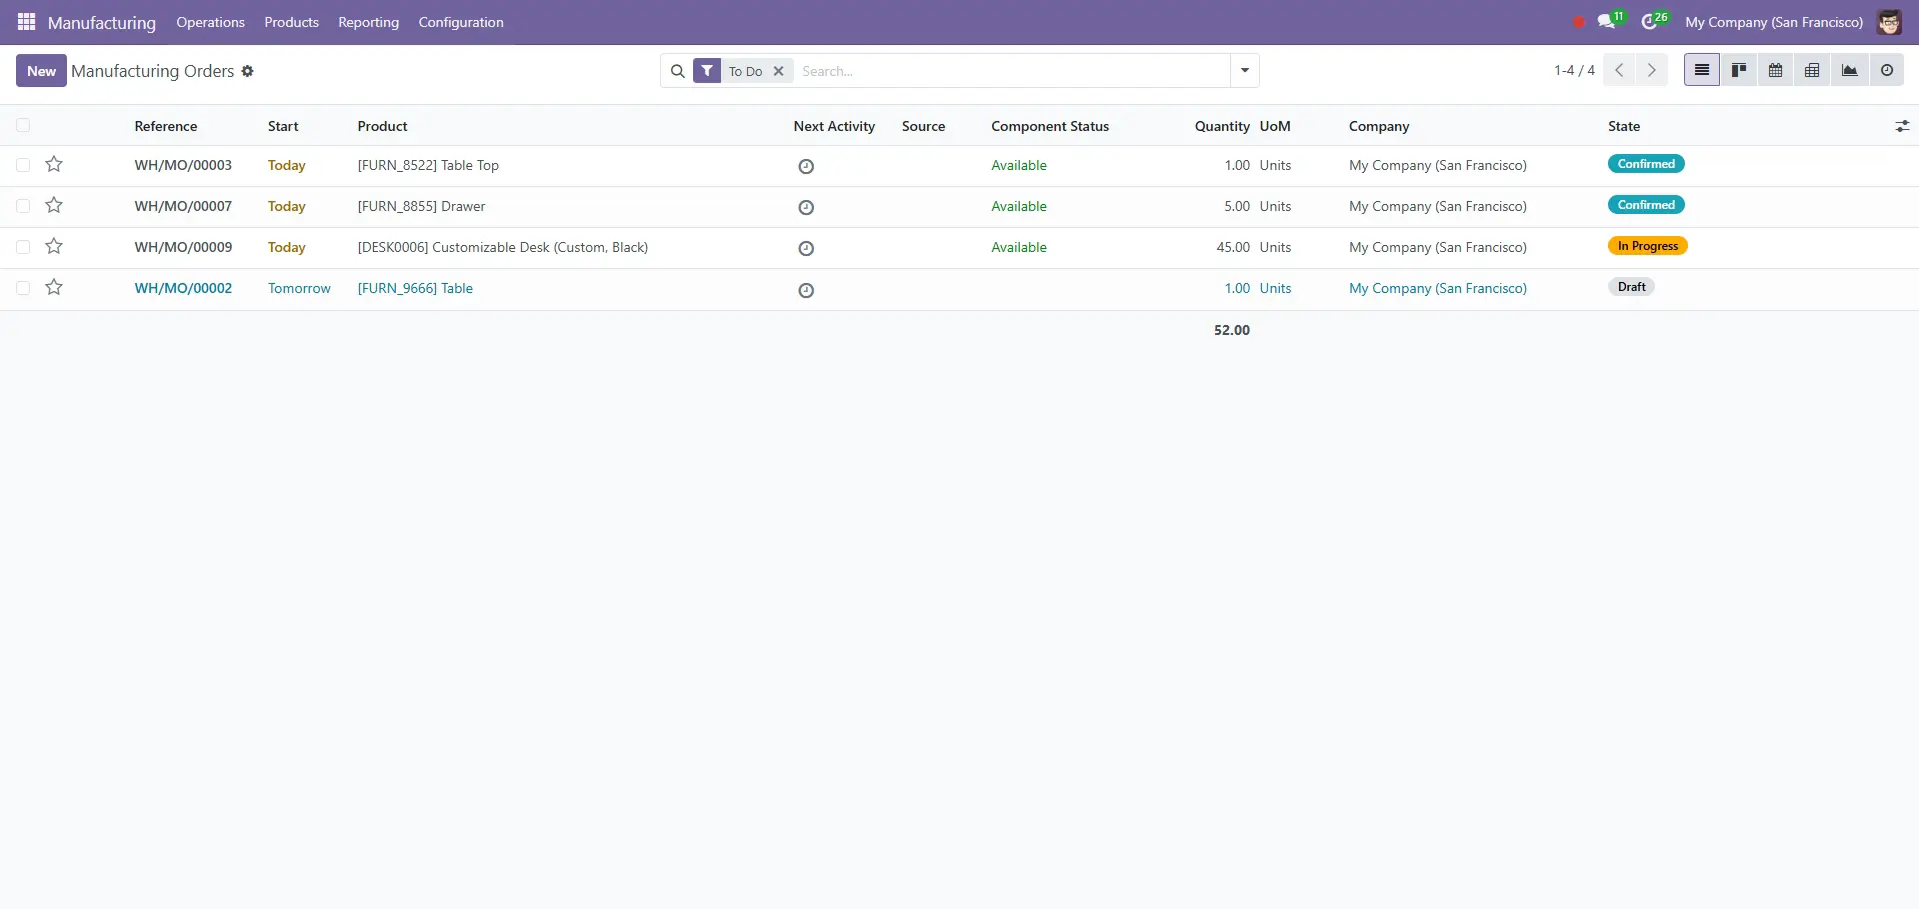Check the box for WH/MO/00007 row
1919x909 pixels.
[x=23, y=206]
